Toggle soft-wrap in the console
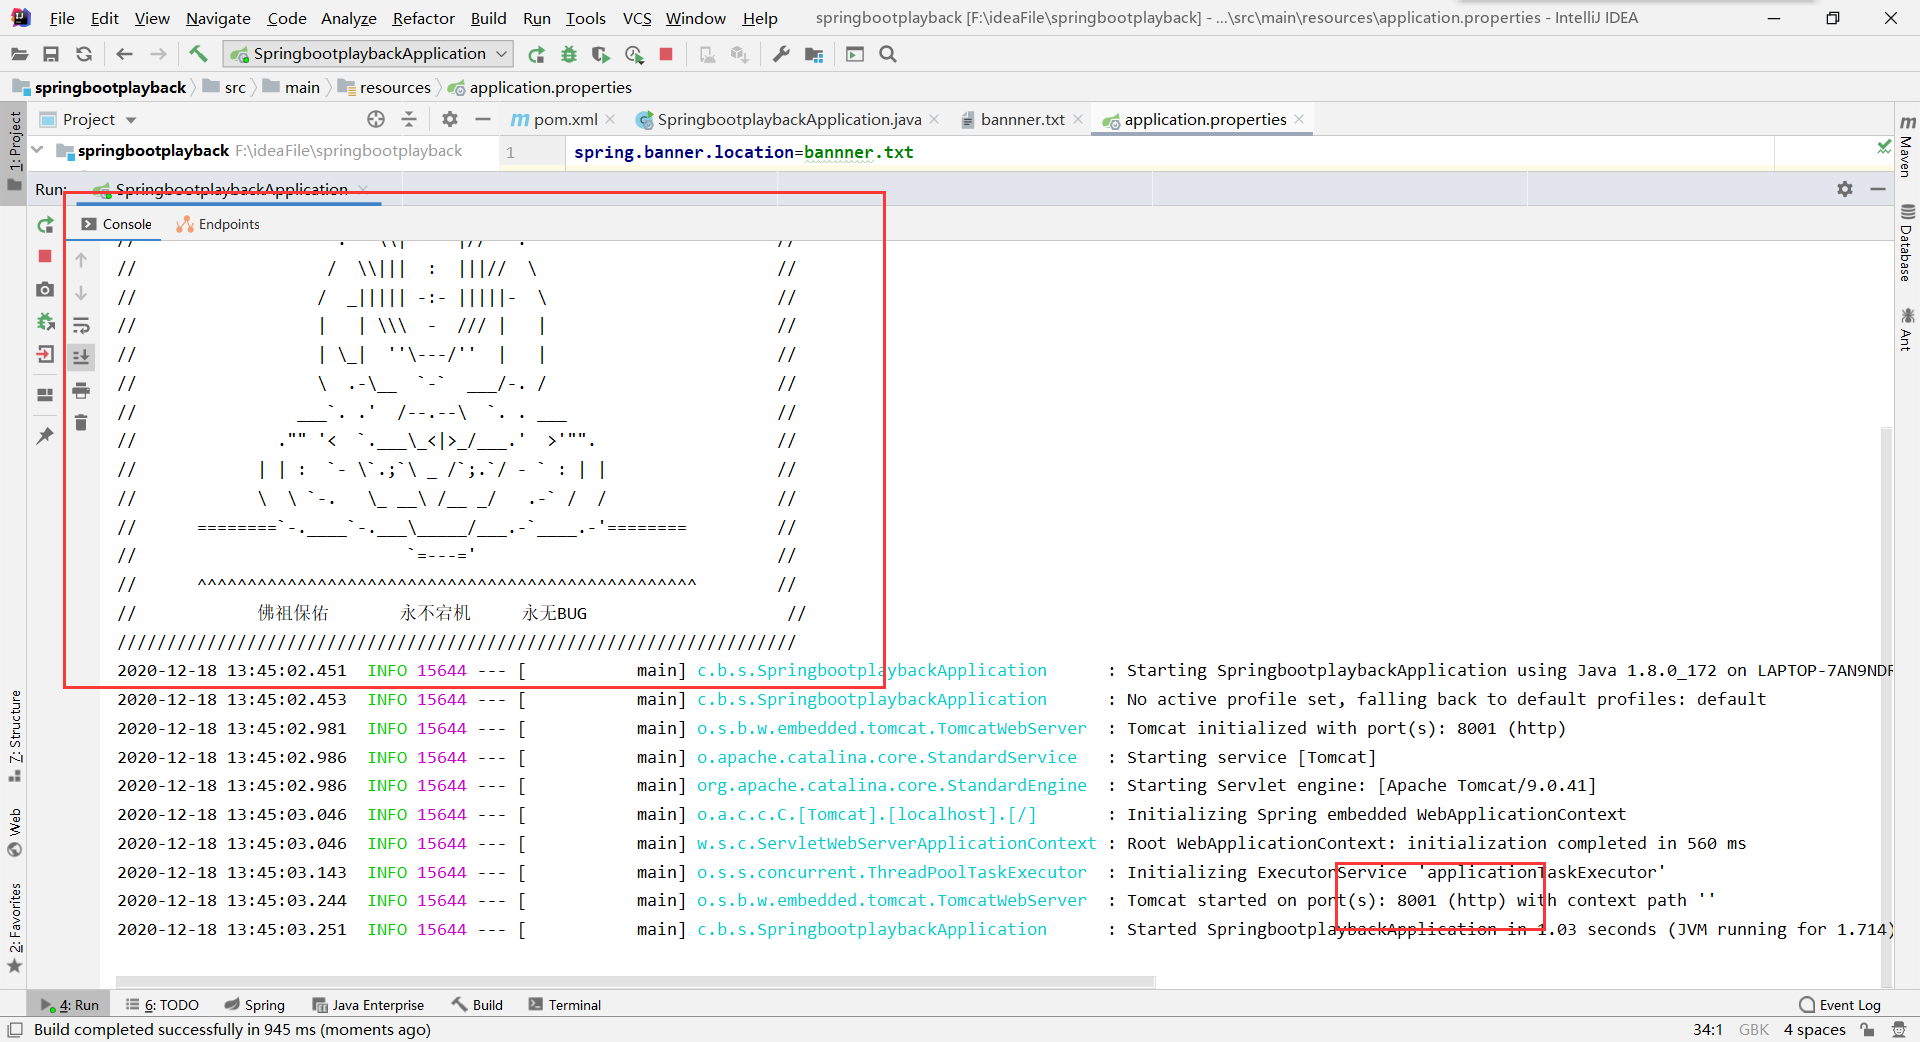Screen dimensions: 1920x1042 tap(81, 325)
